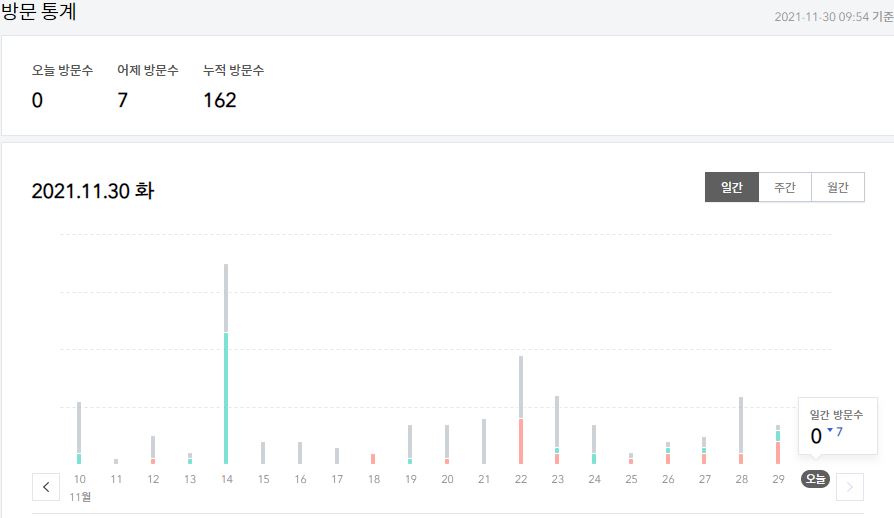The width and height of the screenshot is (894, 518).
Task: Select the bar for day 24
Action: point(594,444)
